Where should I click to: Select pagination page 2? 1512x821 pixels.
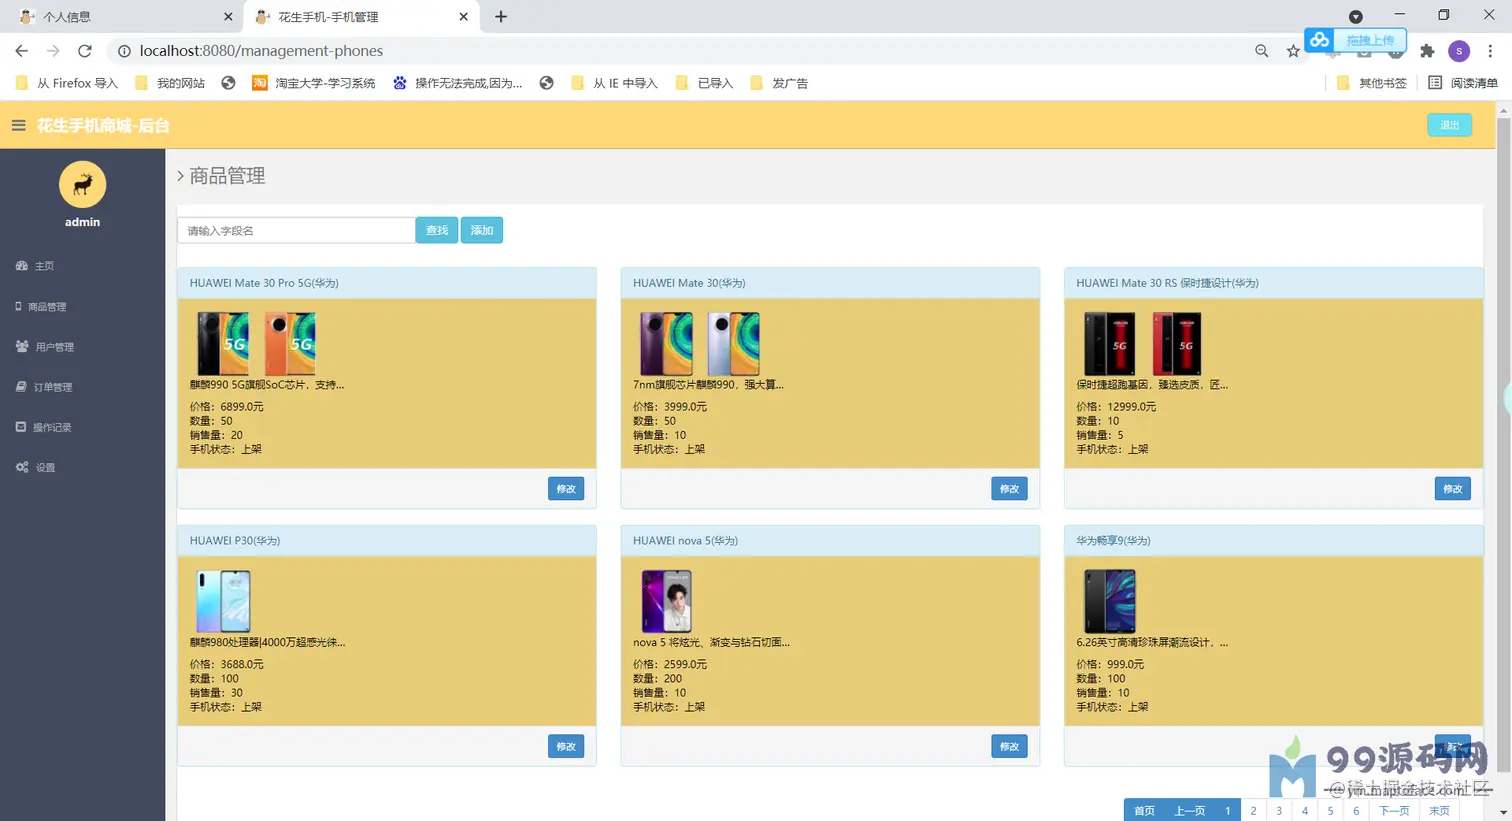1253,811
